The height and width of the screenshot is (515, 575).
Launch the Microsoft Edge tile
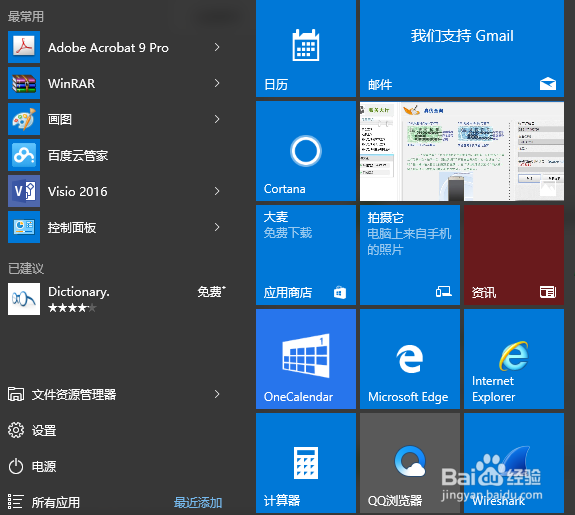click(x=410, y=359)
